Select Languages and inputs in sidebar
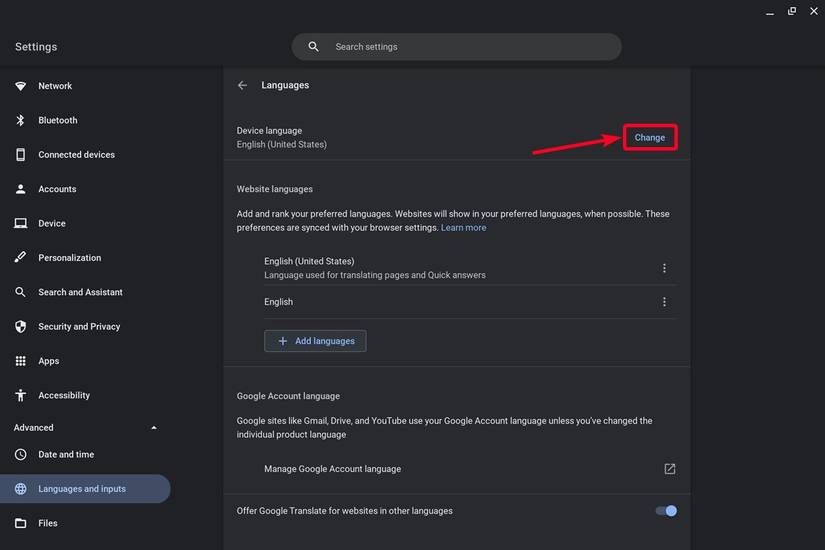Viewport: 825px width, 550px height. 82,489
